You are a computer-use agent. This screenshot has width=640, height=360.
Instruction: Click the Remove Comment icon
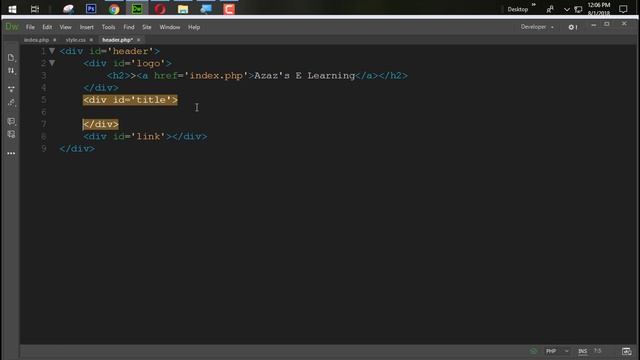pyautogui.click(x=11, y=134)
